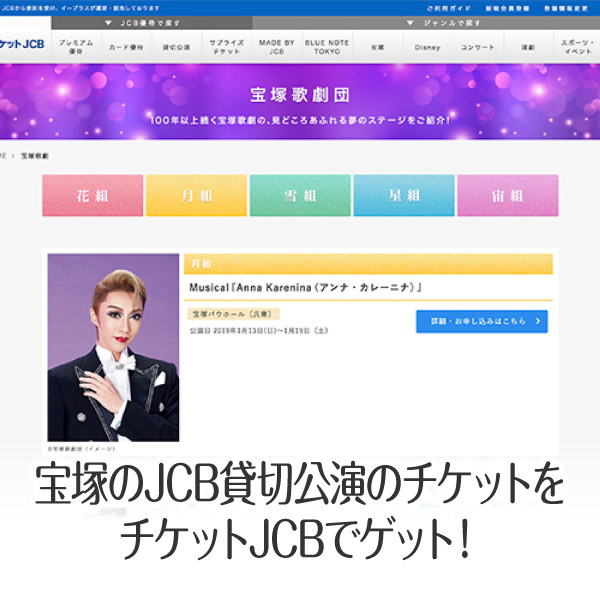Select the 演劇 menu item

pyautogui.click(x=528, y=47)
